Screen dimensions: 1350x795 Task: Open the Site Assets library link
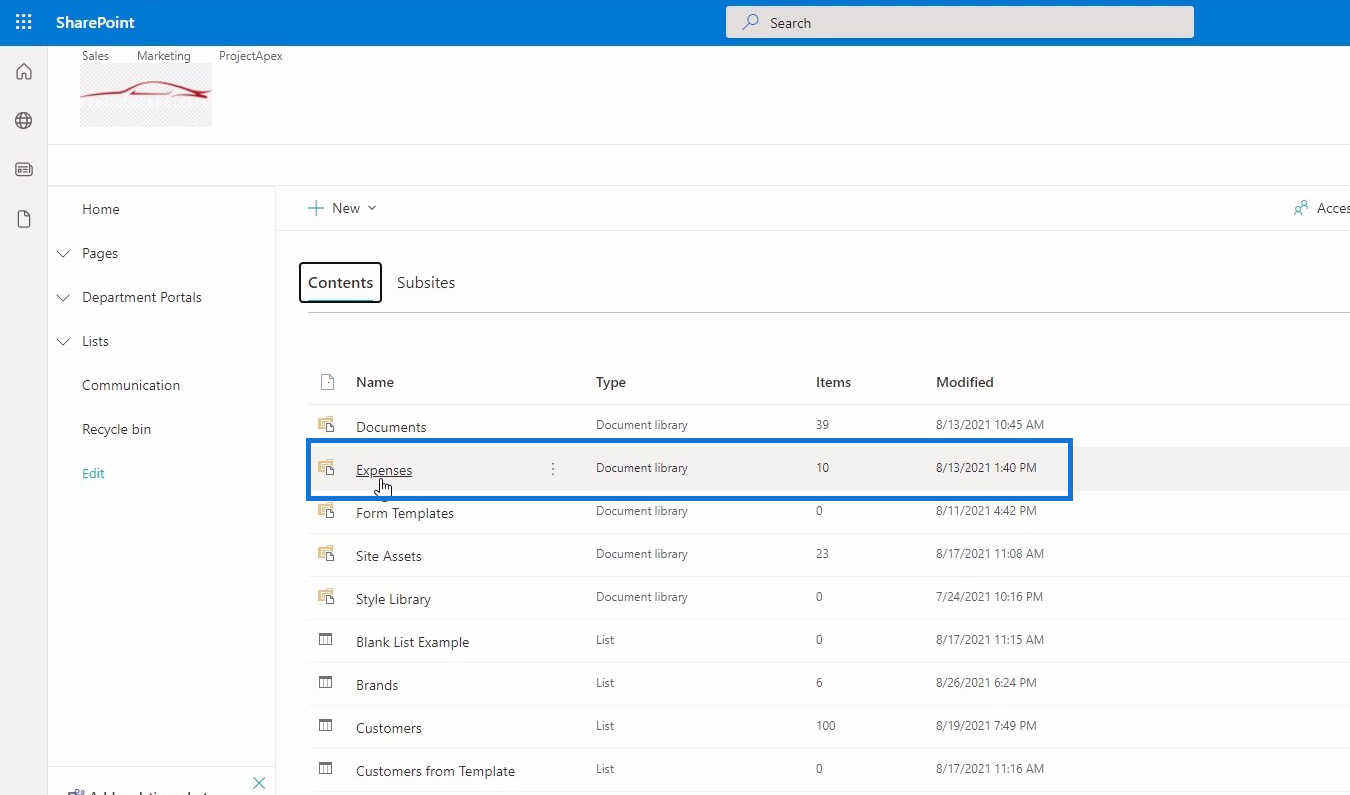click(x=389, y=556)
